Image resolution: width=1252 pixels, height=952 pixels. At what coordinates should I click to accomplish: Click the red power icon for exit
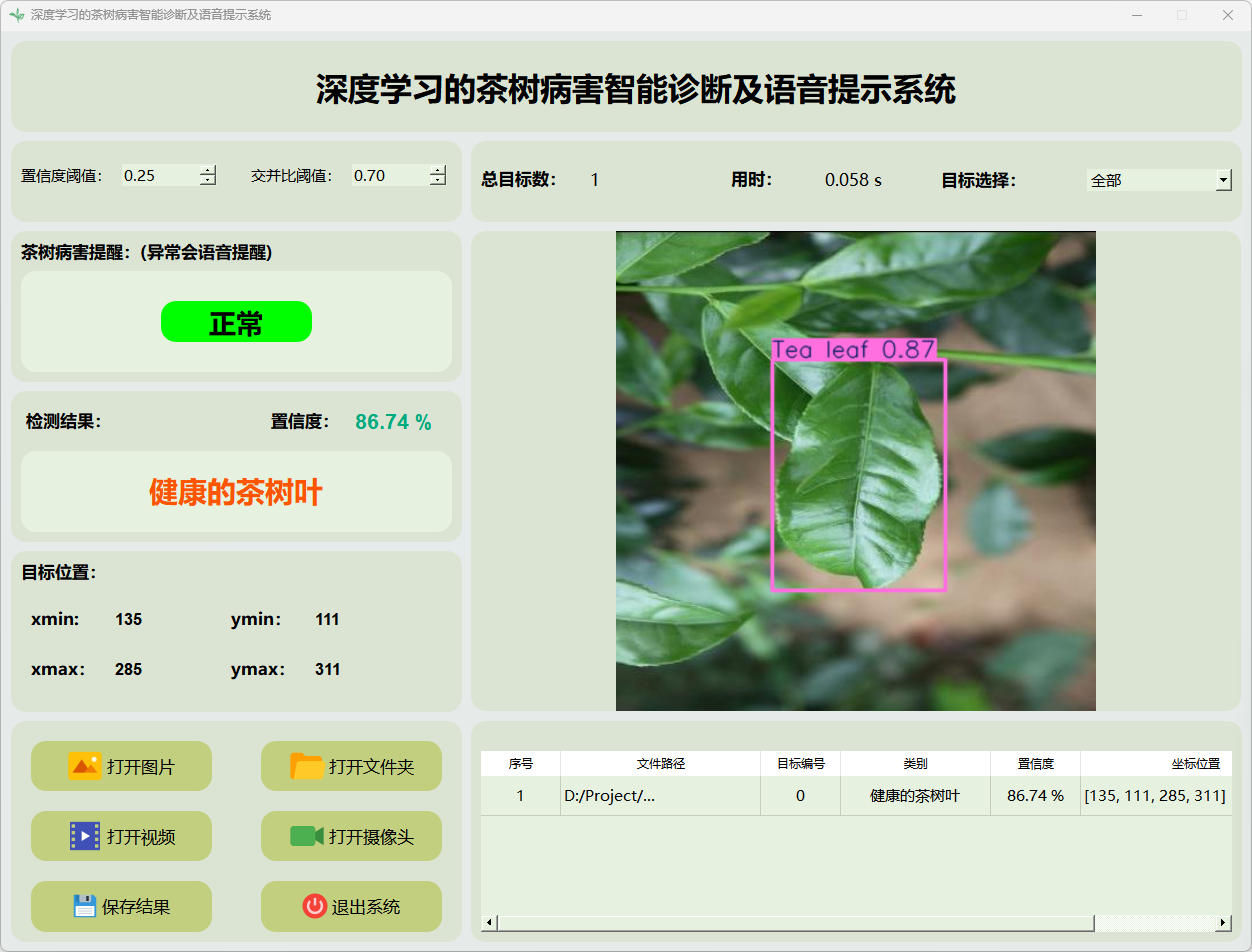314,906
